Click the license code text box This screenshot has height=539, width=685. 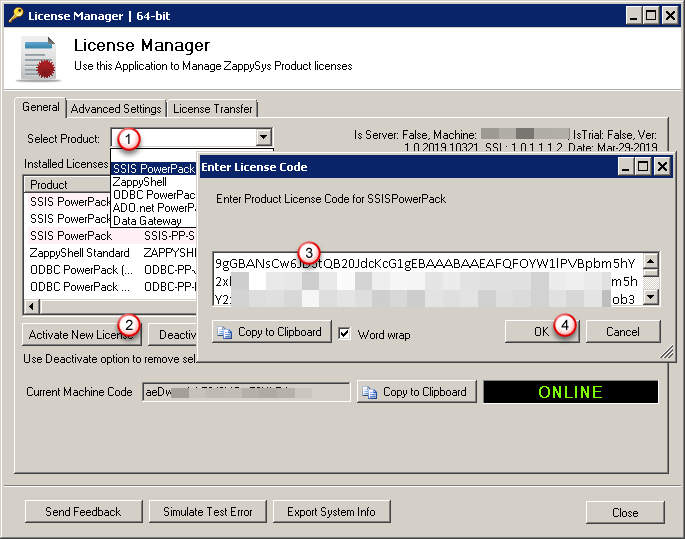click(428, 279)
